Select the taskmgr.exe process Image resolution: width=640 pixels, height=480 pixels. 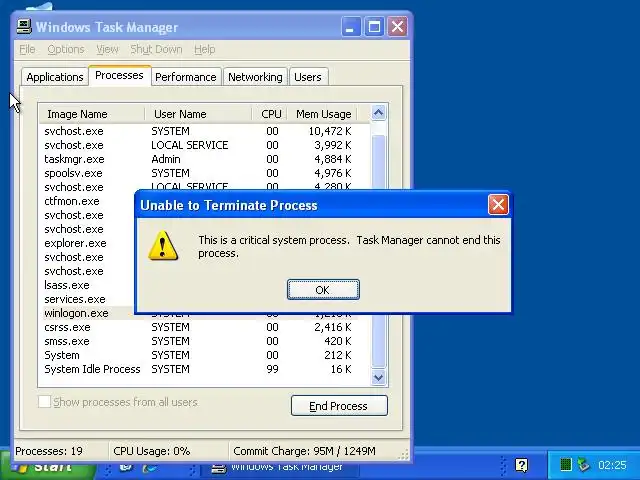(198, 159)
